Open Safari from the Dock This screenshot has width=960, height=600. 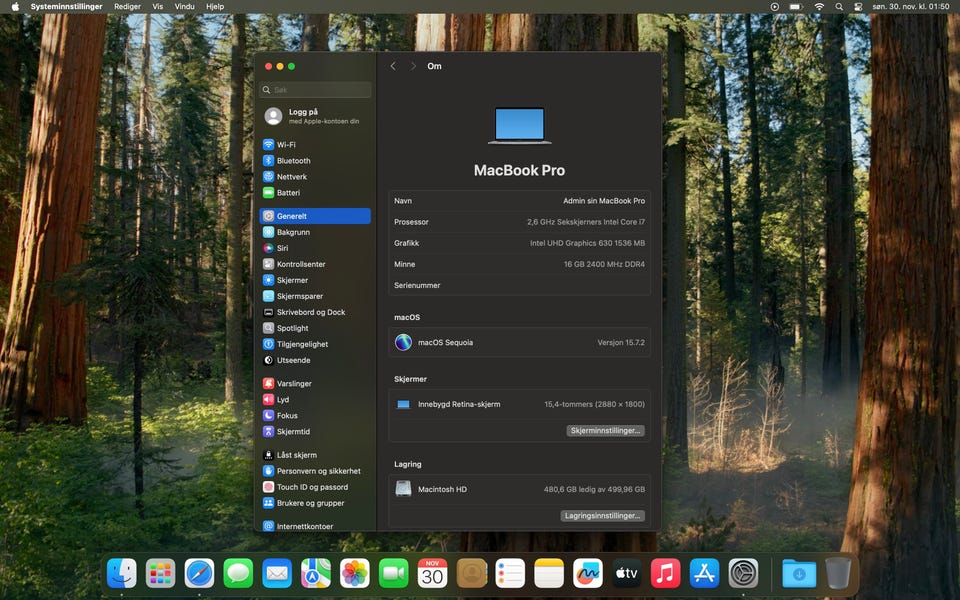click(199, 573)
